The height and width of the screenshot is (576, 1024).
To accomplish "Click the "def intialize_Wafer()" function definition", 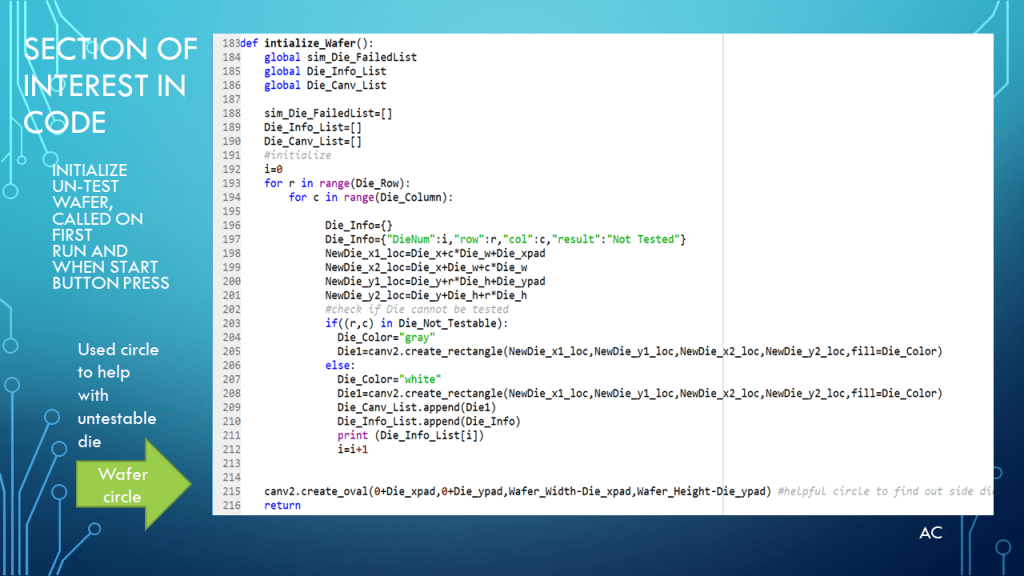I will pyautogui.click(x=307, y=44).
